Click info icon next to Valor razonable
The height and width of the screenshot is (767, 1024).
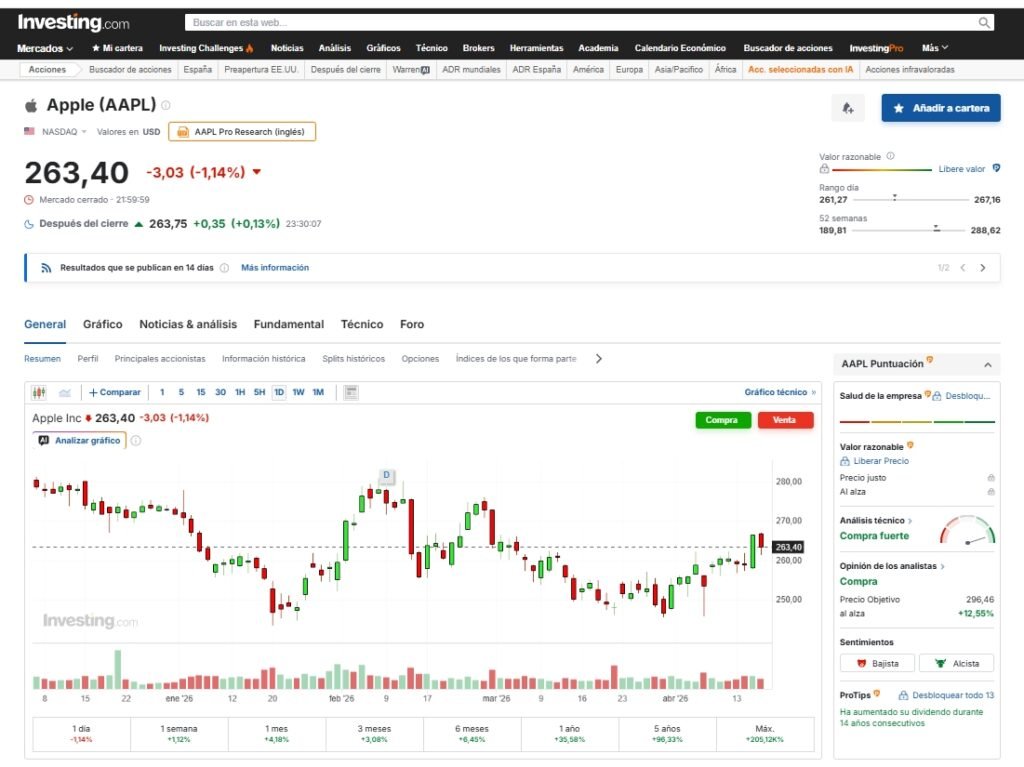pos(890,156)
